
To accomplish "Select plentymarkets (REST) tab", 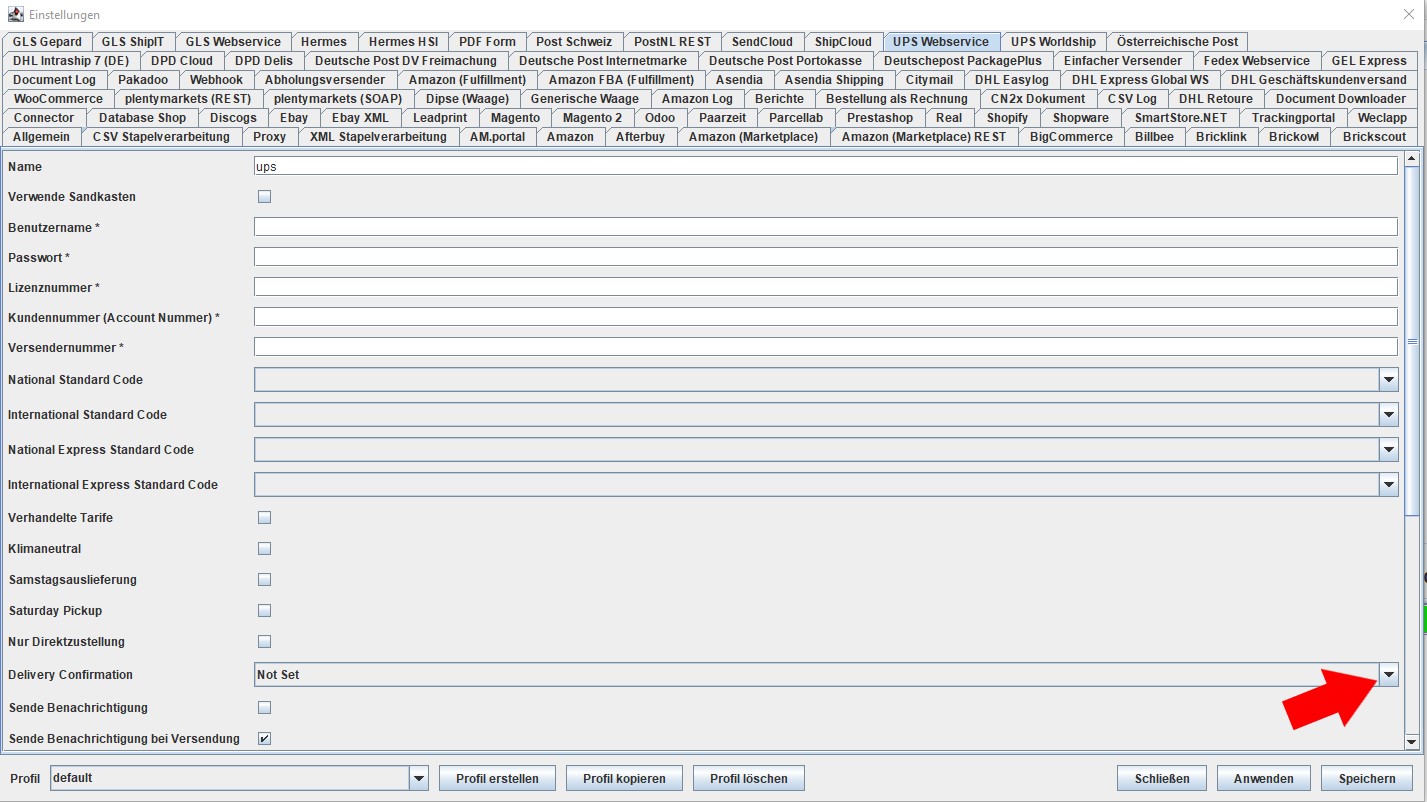I will pyautogui.click(x=189, y=99).
